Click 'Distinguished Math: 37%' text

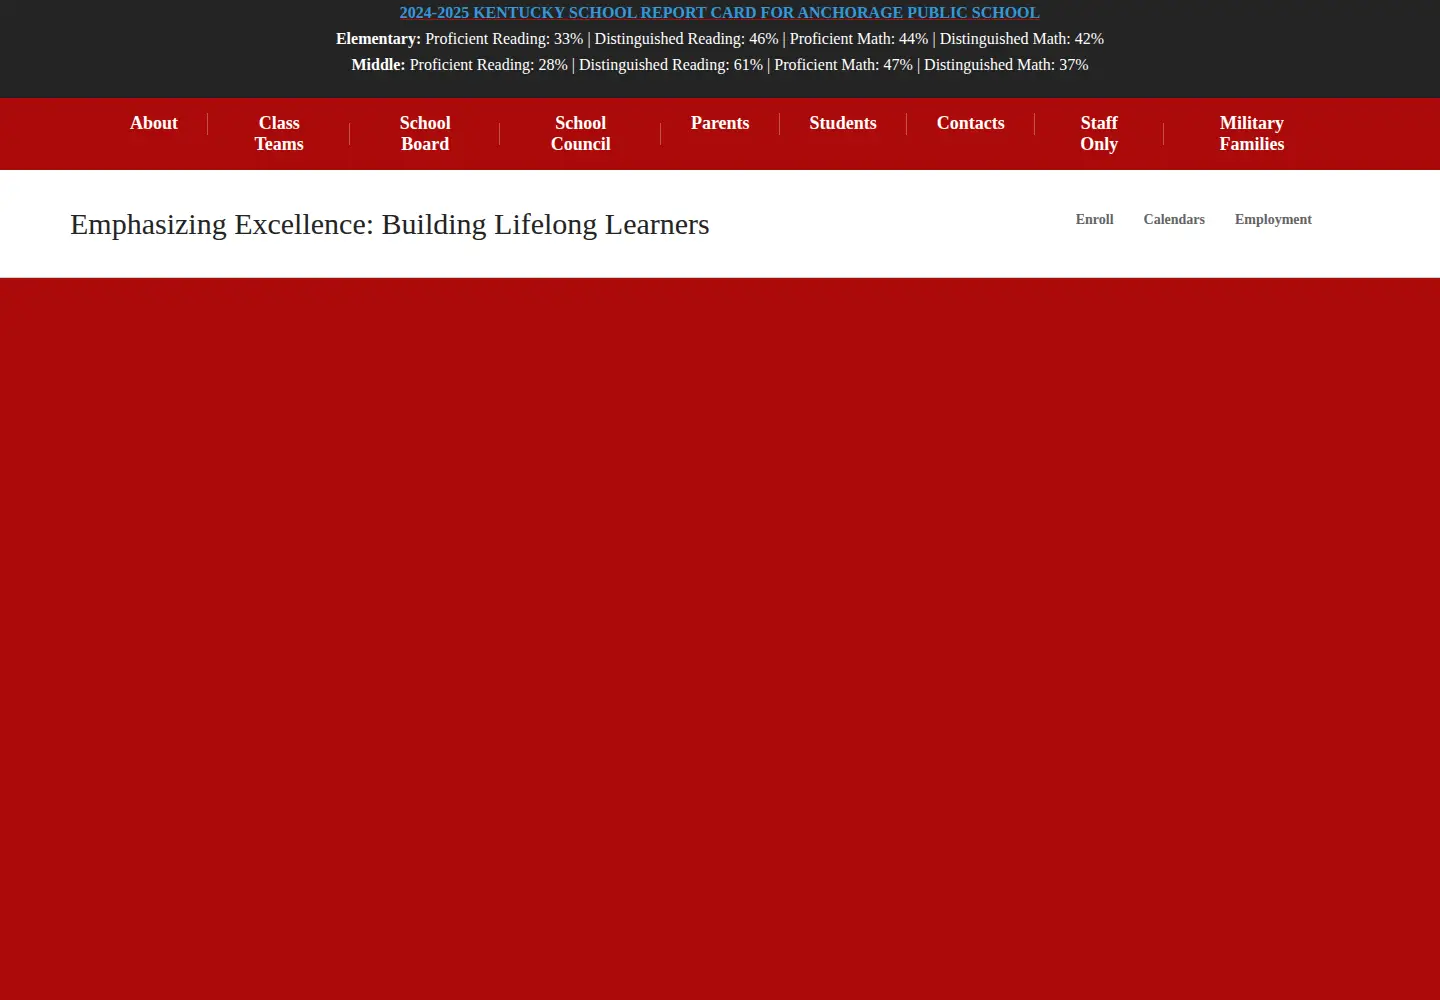pyautogui.click(x=1006, y=65)
